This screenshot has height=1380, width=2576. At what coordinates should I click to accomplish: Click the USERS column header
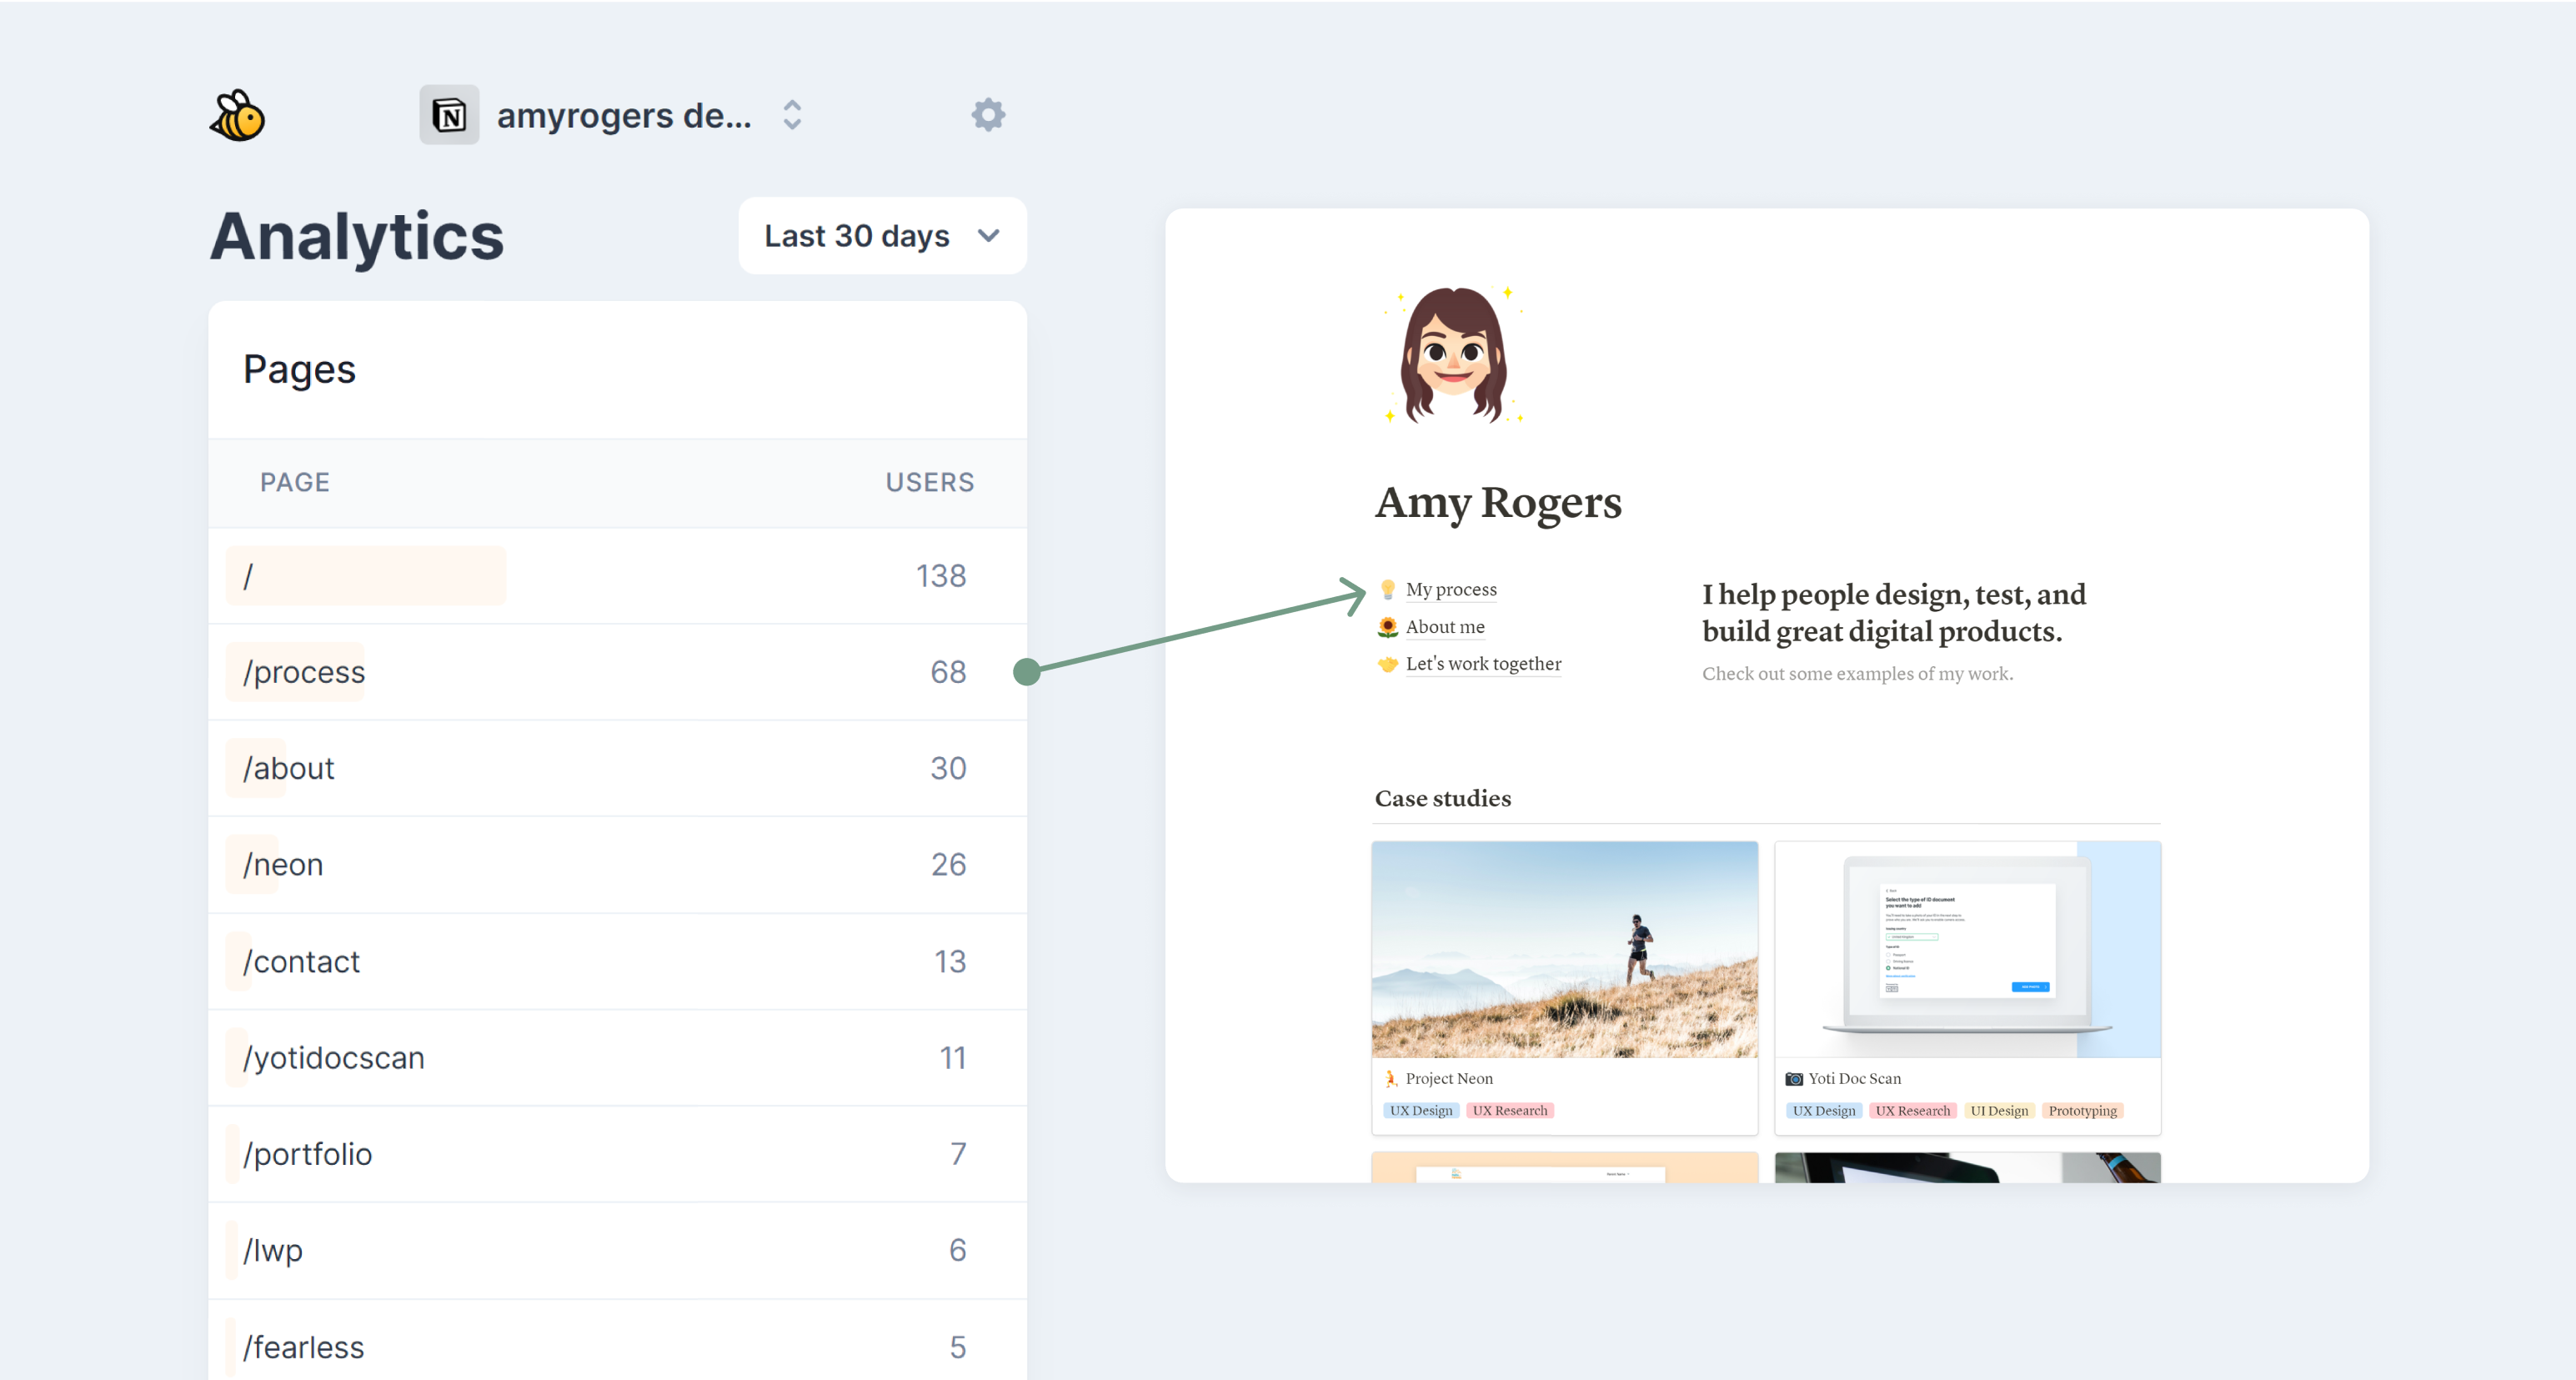point(928,482)
